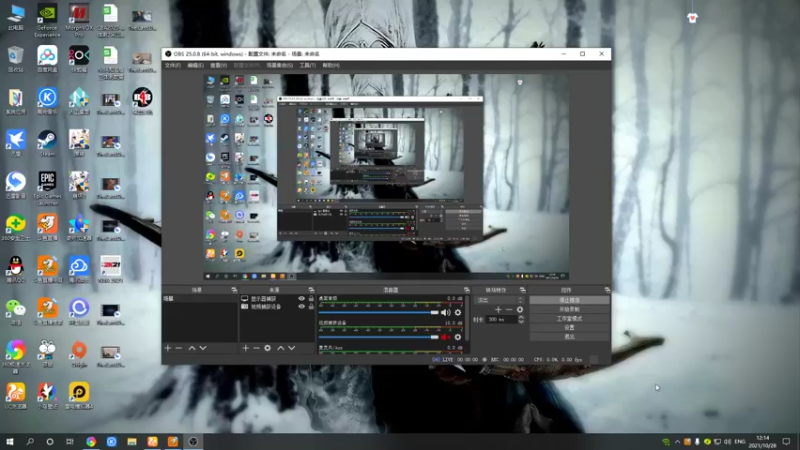Viewport: 800px width, 450px height.
Task: Open transition properties via the Scene Transitions gear
Action: coord(519,309)
